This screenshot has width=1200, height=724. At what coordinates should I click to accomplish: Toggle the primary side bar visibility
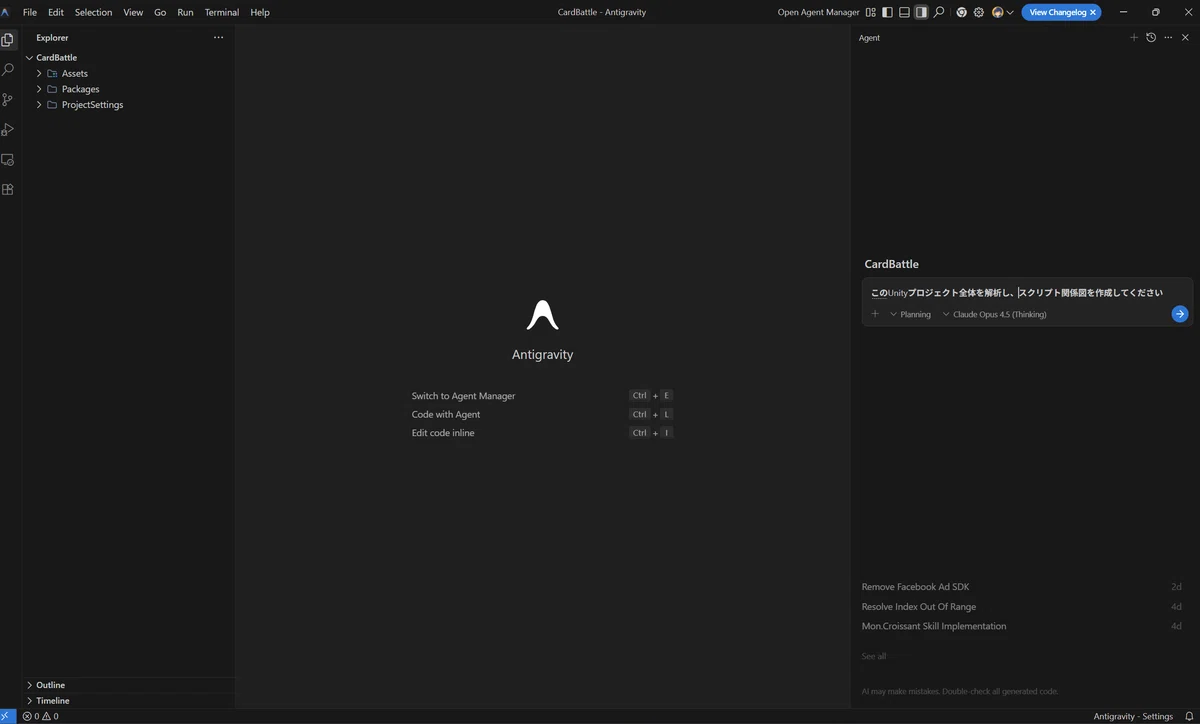tap(888, 12)
